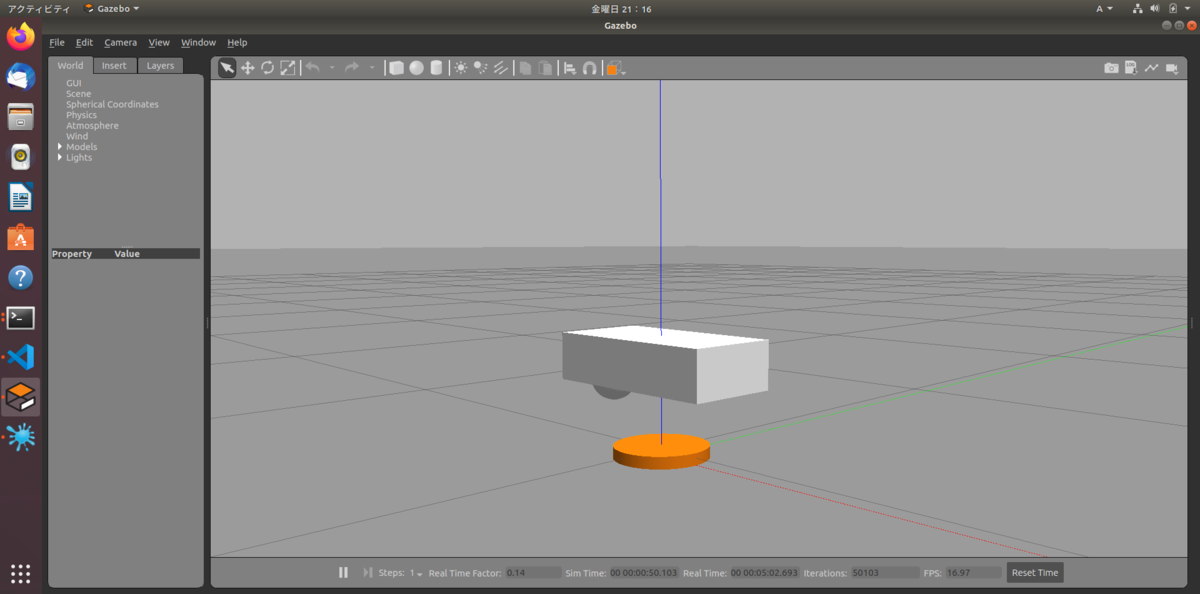Add a point light
The image size is (1200, 594).
tap(460, 68)
